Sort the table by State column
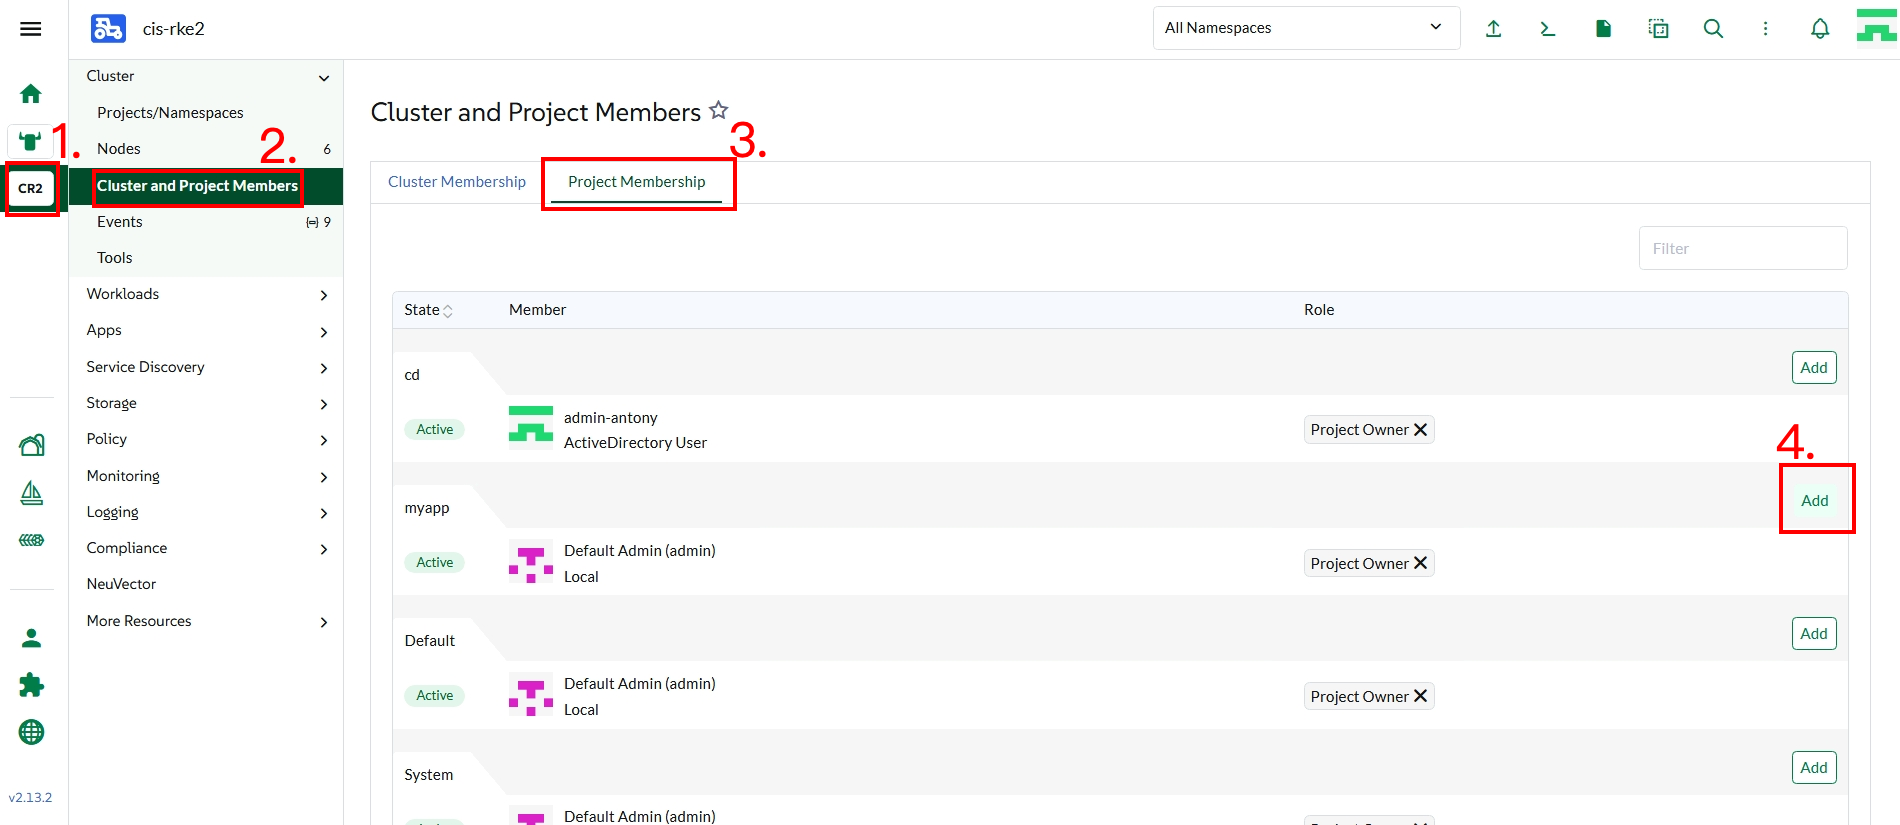 428,310
